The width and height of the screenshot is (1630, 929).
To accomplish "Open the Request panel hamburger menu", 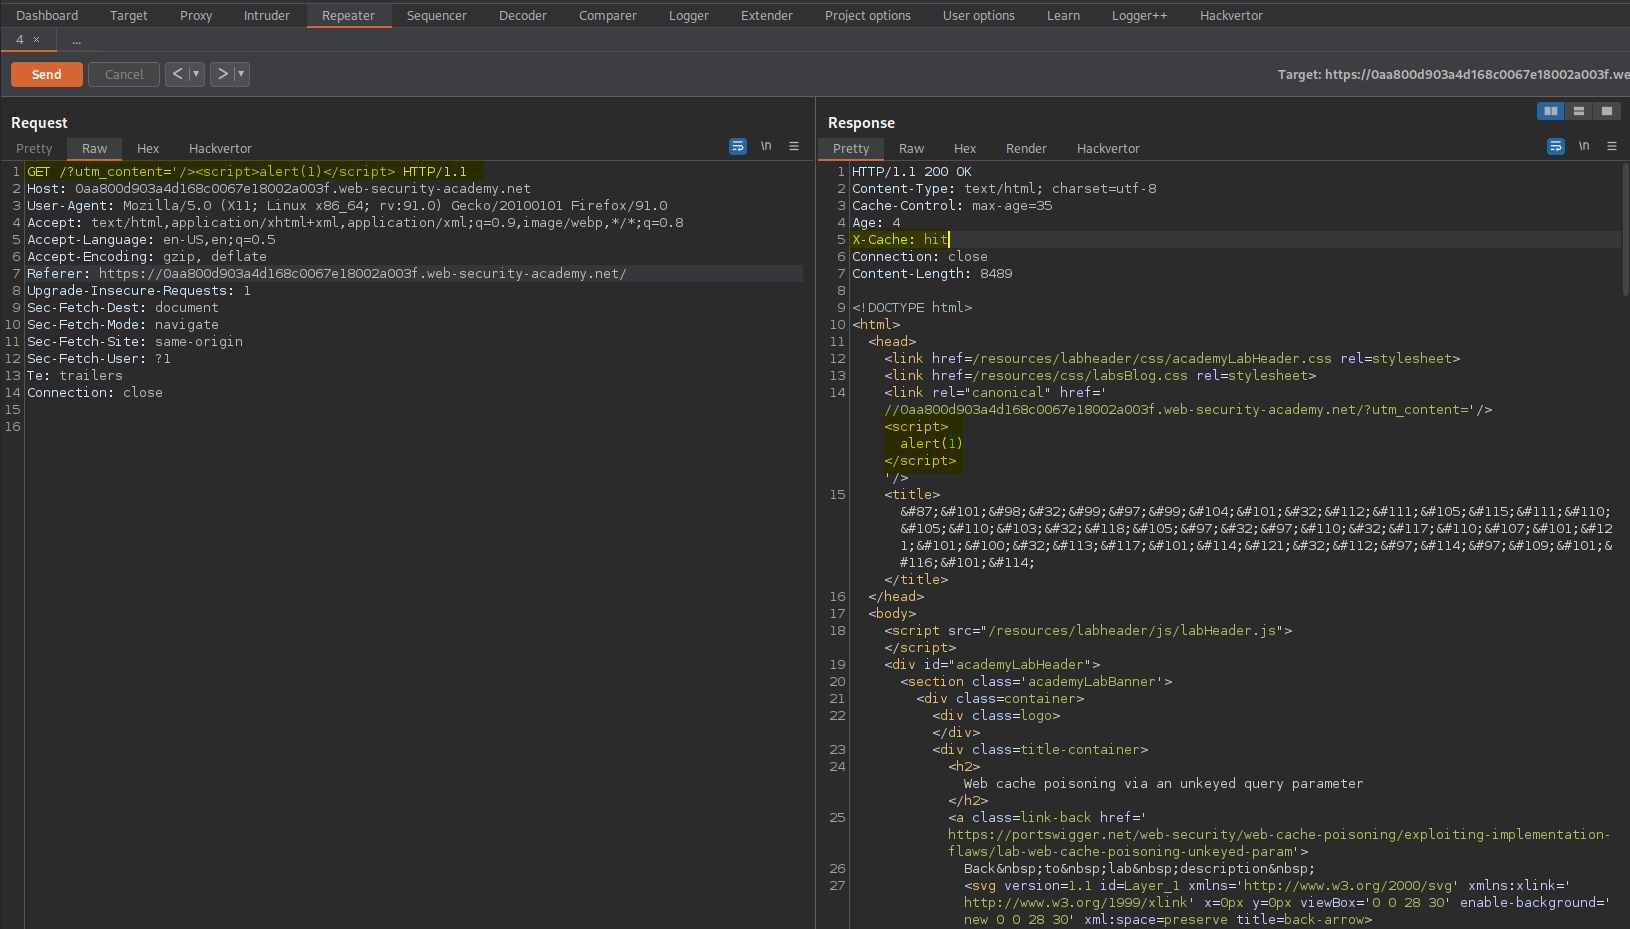I will (x=794, y=146).
